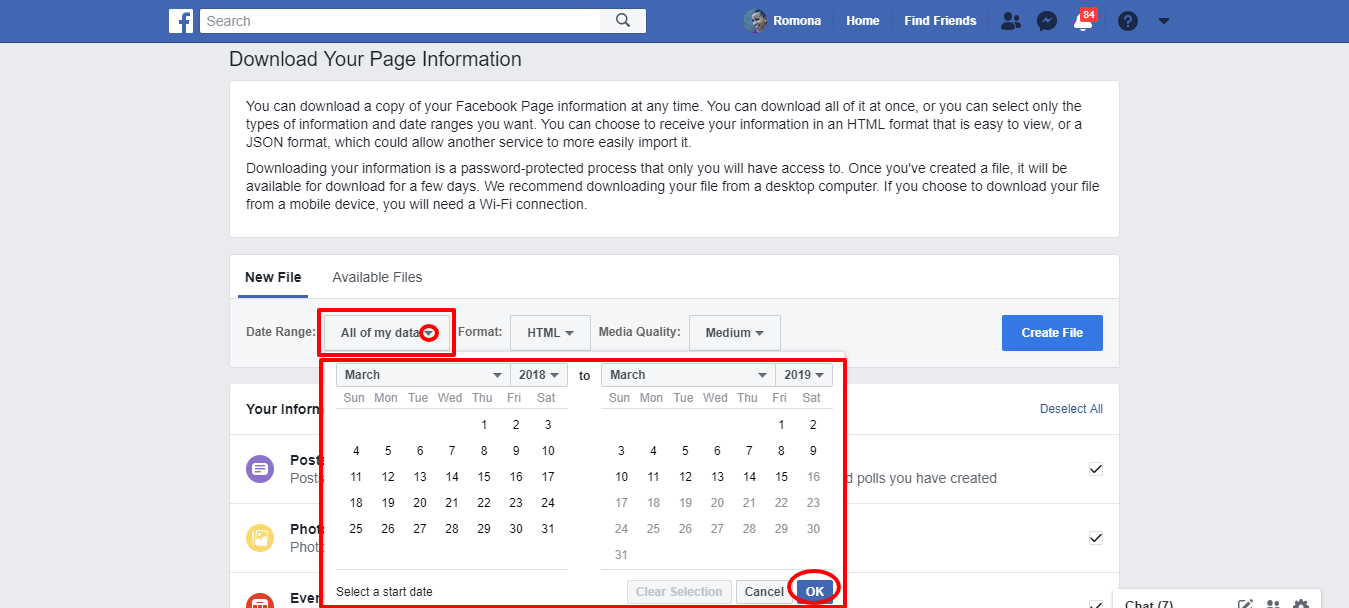
Task: Open chat settings gear icon
Action: click(1301, 604)
